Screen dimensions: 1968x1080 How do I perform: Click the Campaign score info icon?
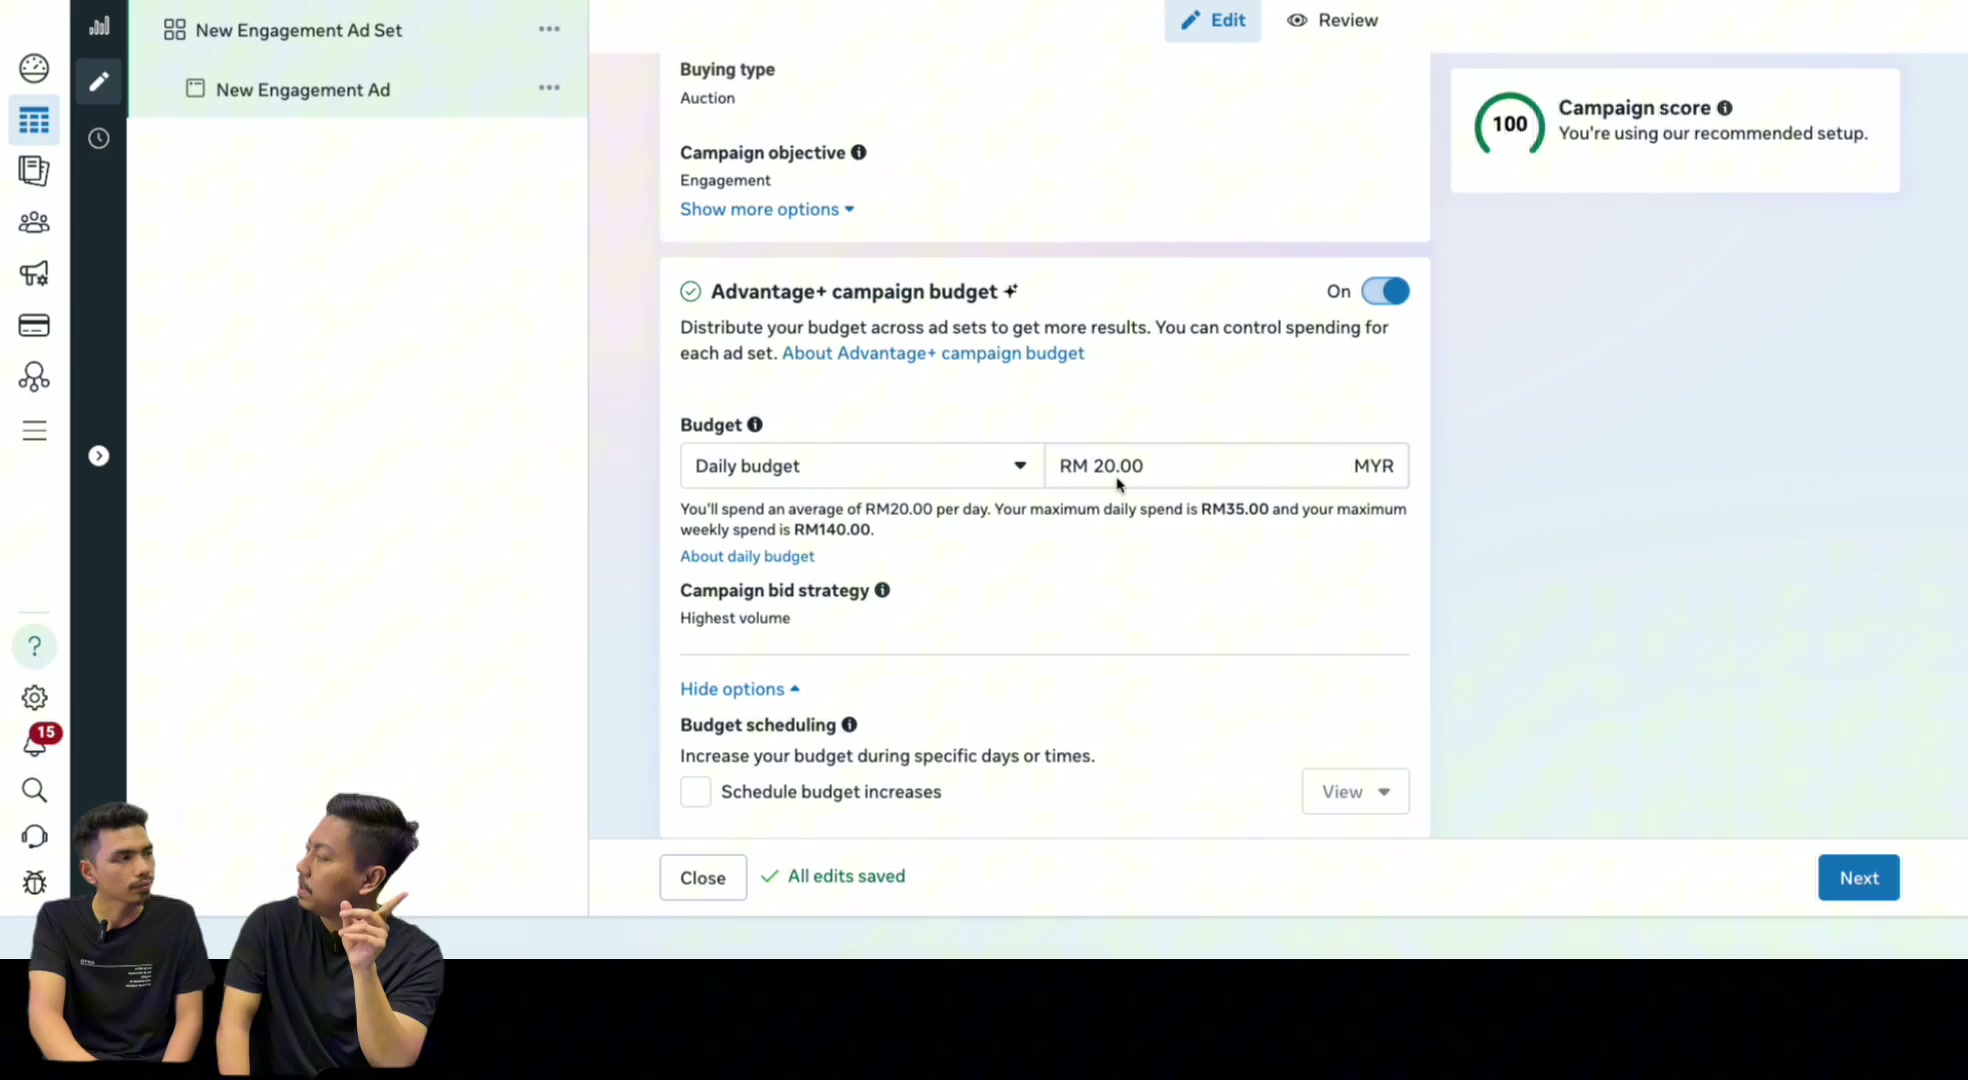pyautogui.click(x=1724, y=108)
